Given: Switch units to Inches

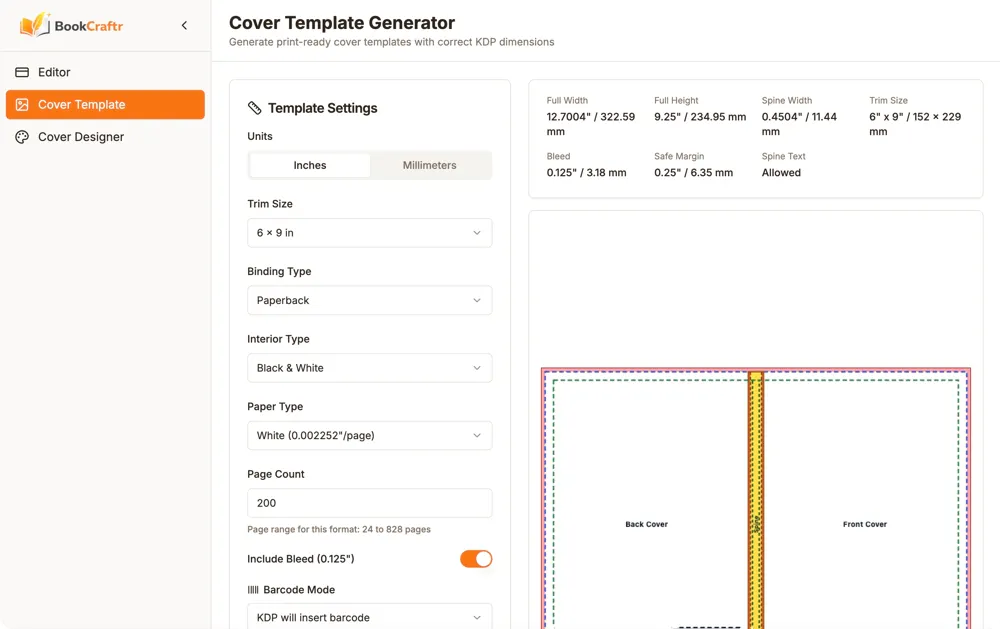Looking at the screenshot, I should pyautogui.click(x=310, y=165).
